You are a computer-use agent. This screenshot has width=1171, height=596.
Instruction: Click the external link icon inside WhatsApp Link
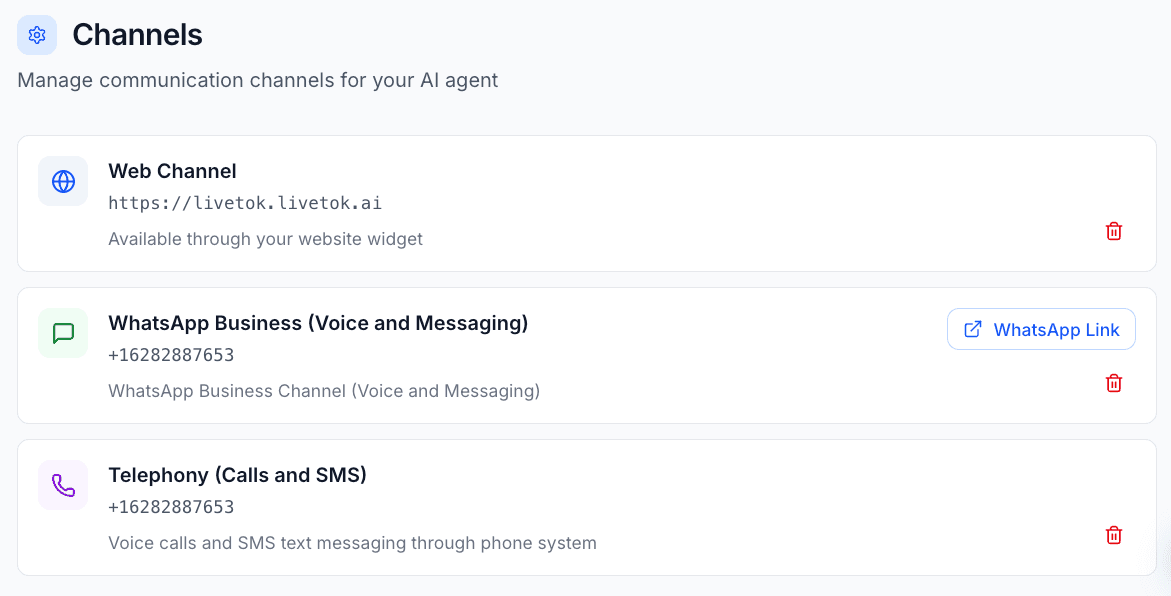coord(970,329)
